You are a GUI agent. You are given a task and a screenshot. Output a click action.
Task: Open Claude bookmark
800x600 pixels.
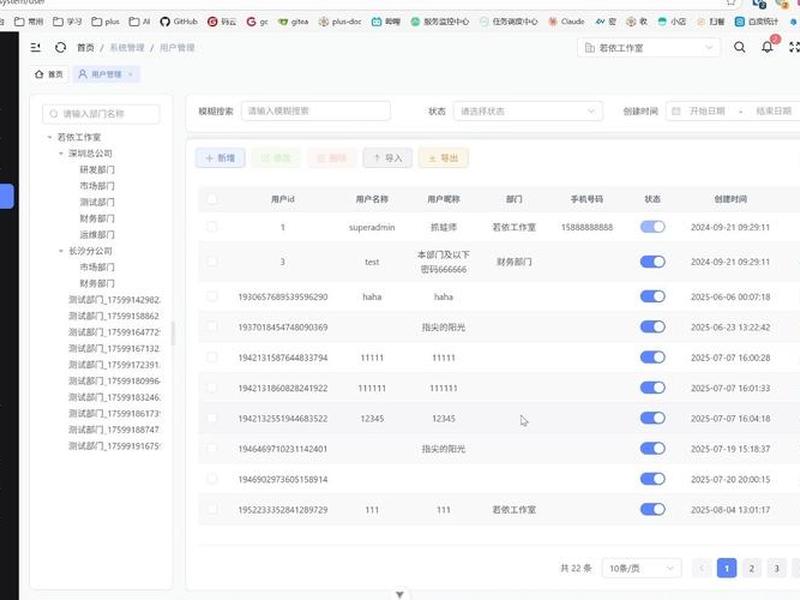pos(566,21)
